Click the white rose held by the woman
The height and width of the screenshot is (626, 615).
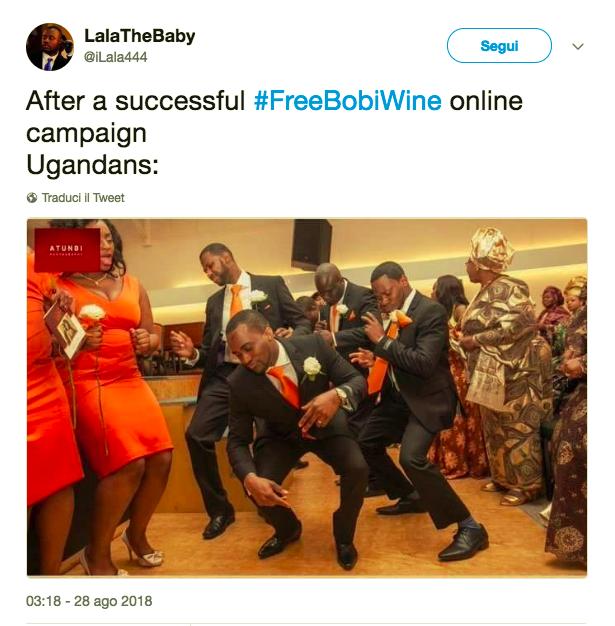pos(91,314)
